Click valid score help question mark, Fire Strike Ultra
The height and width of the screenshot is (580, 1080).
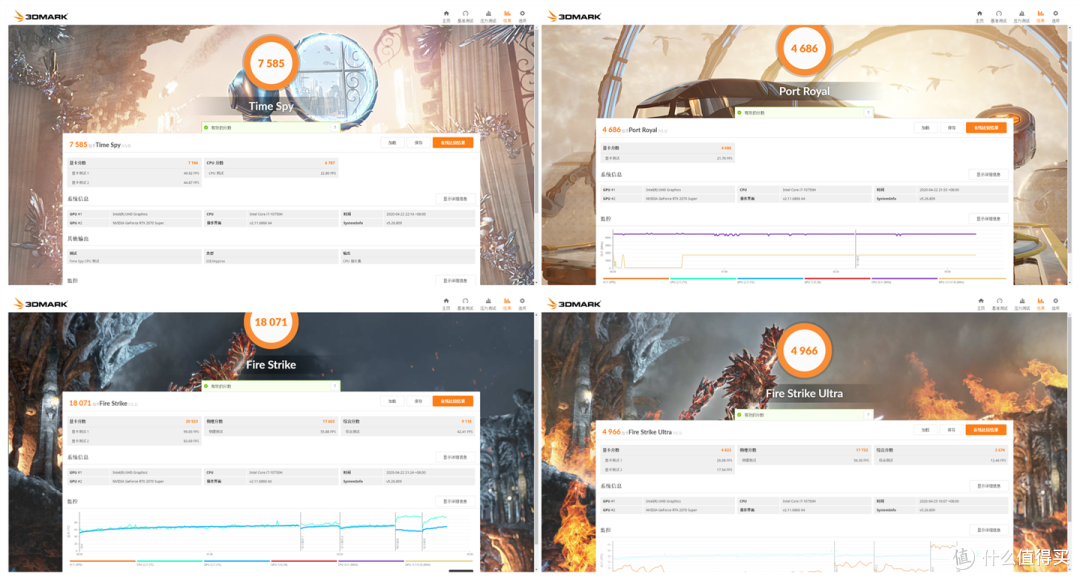click(x=868, y=415)
